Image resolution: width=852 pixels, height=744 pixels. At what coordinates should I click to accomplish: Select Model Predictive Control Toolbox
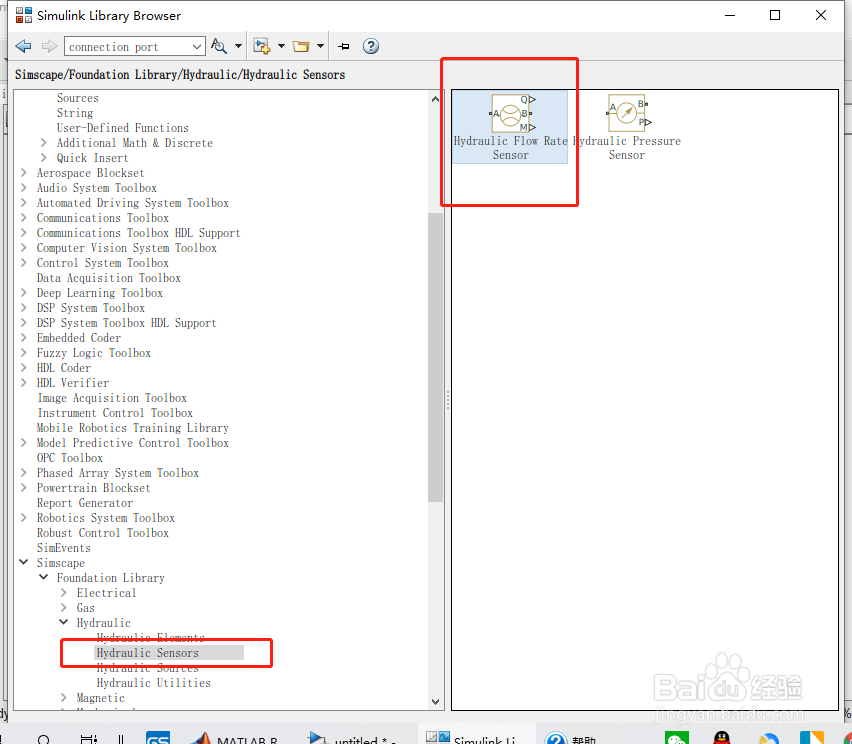pyautogui.click(x=133, y=443)
